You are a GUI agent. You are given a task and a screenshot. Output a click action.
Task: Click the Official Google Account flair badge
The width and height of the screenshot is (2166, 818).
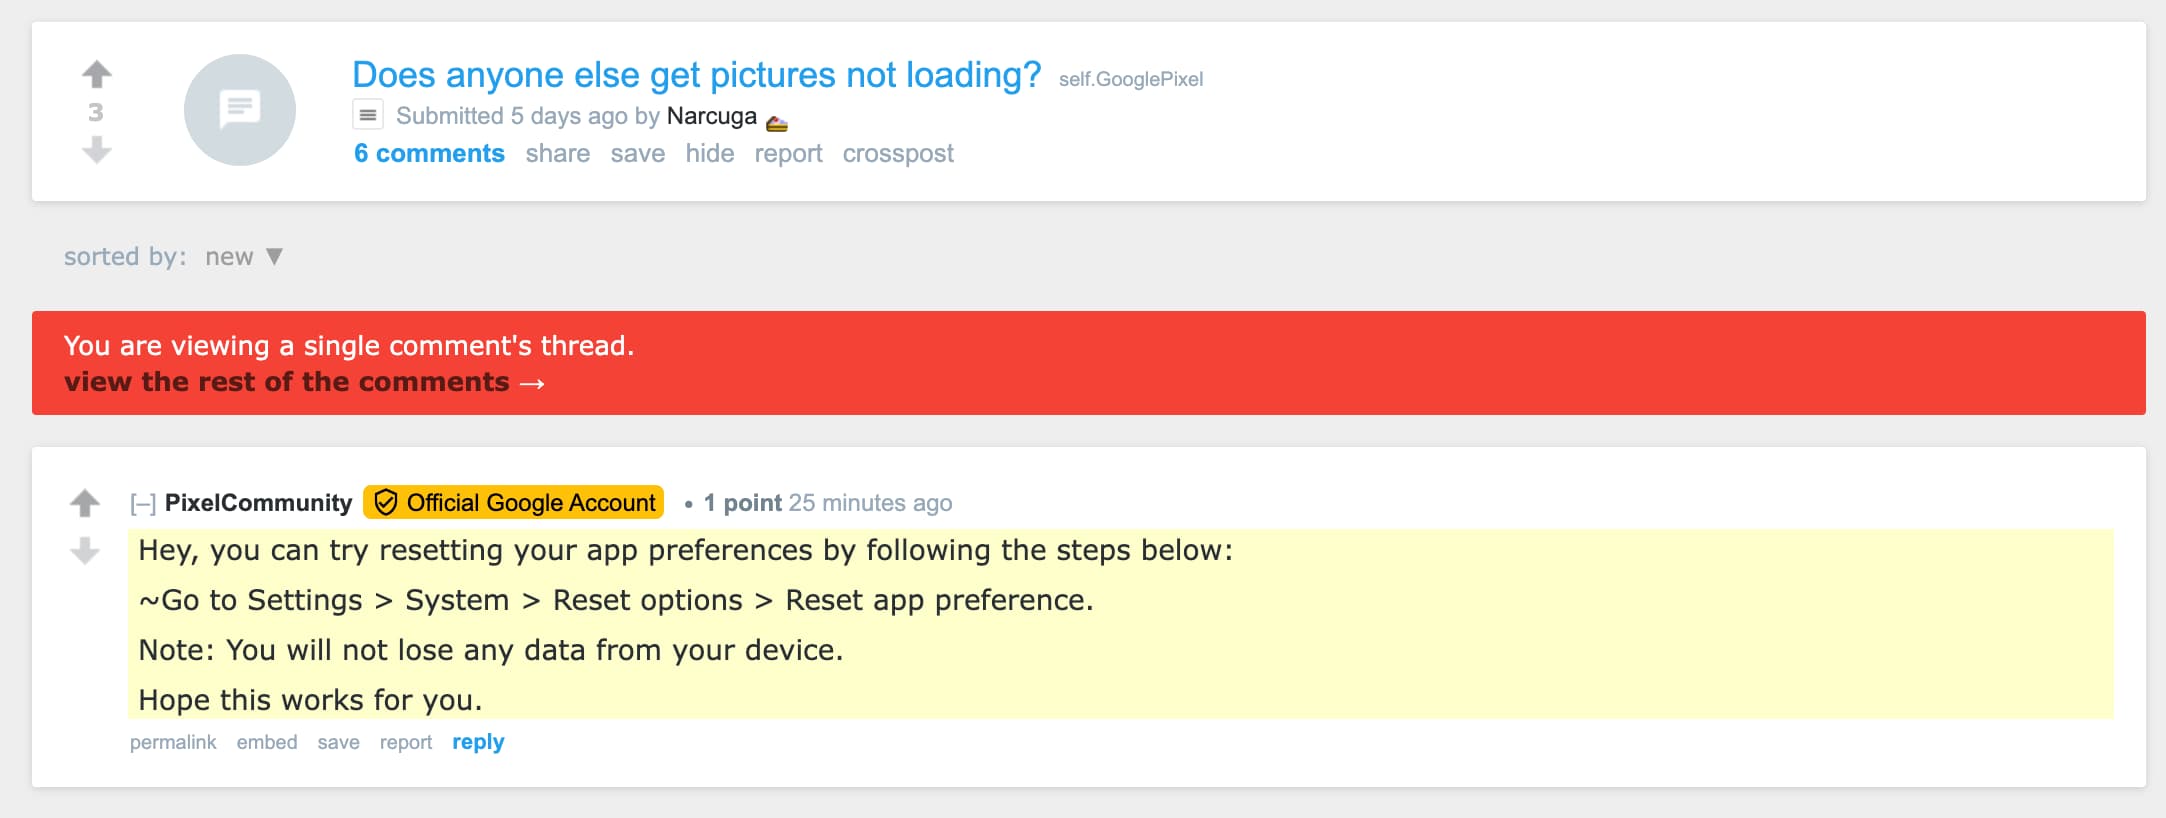(x=514, y=503)
